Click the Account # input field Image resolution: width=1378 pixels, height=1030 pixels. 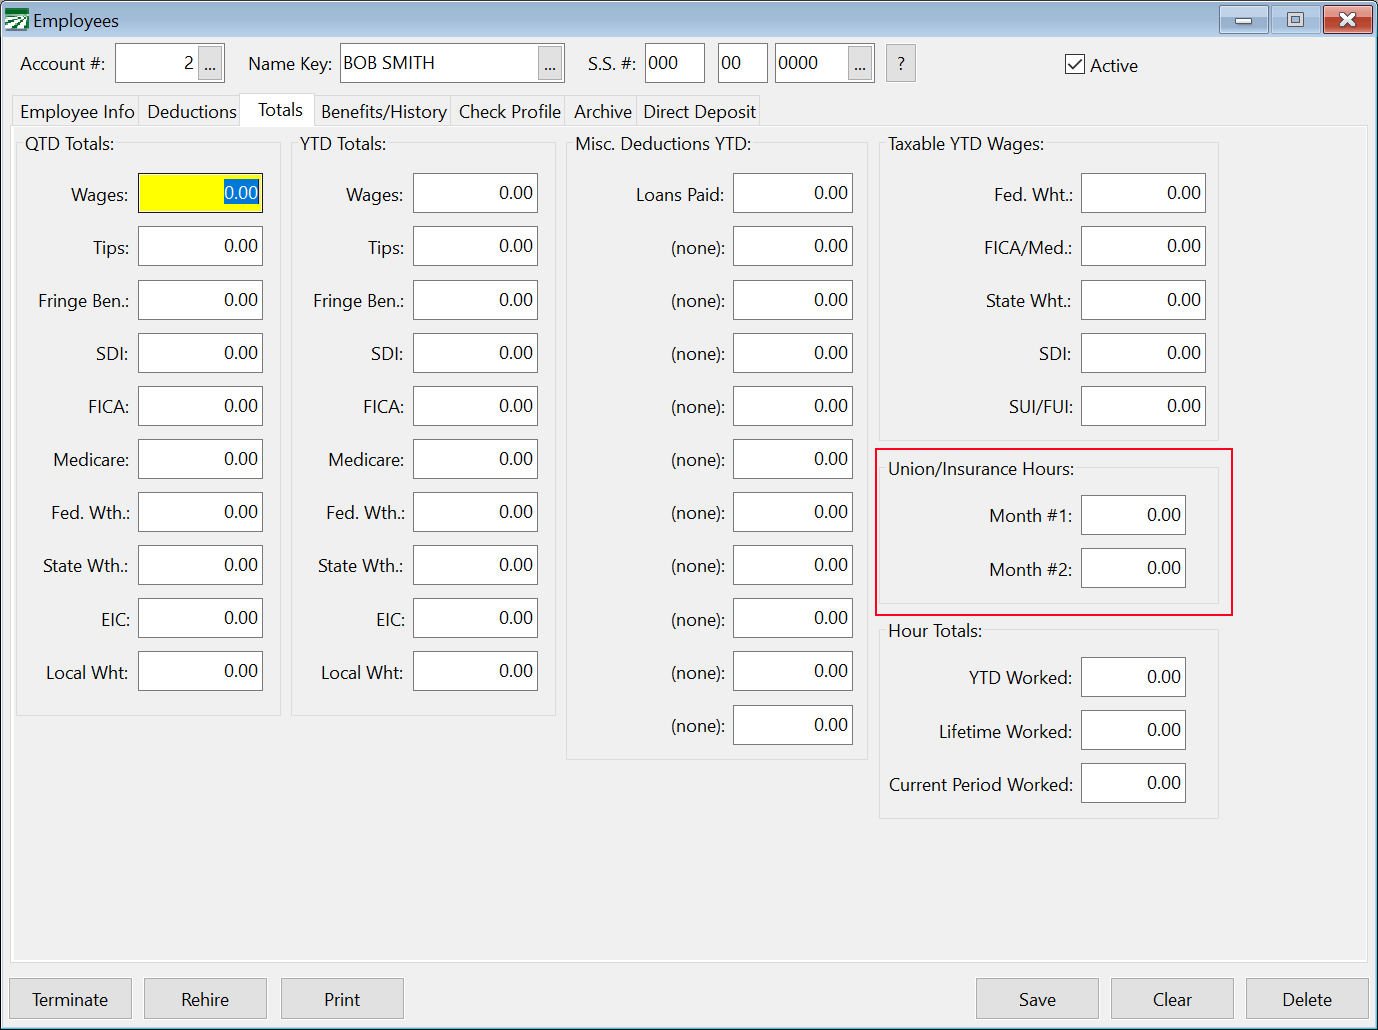pos(157,63)
